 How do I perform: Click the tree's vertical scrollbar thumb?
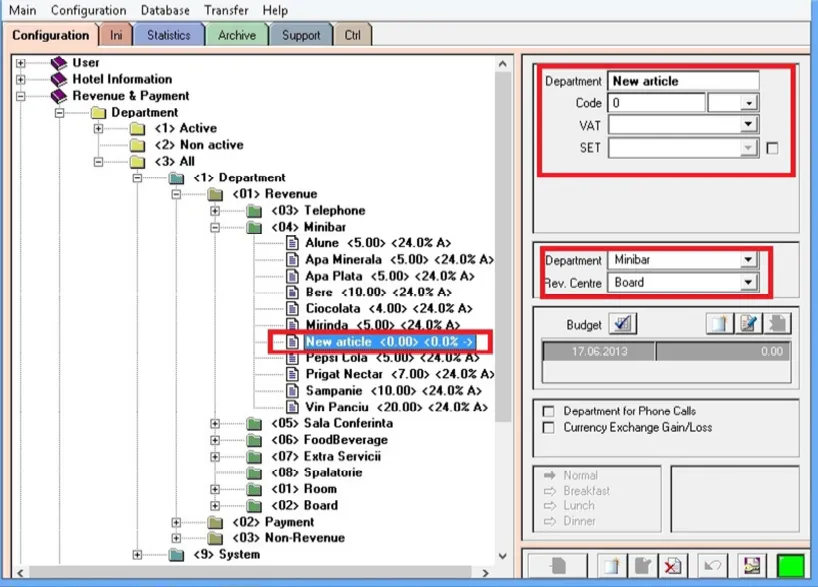tap(503, 246)
